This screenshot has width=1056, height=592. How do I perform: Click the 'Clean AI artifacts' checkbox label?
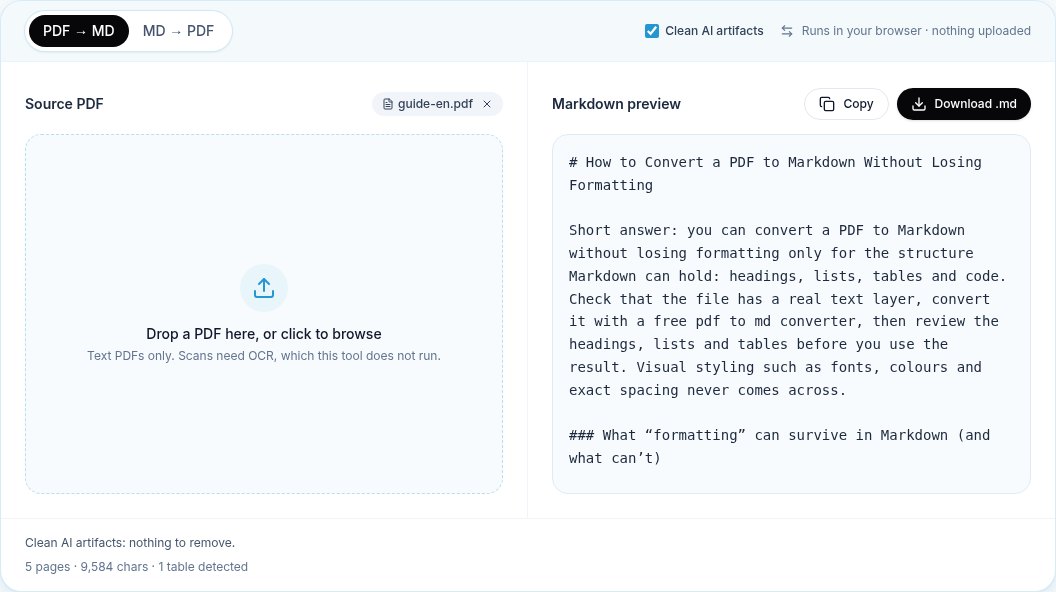714,31
